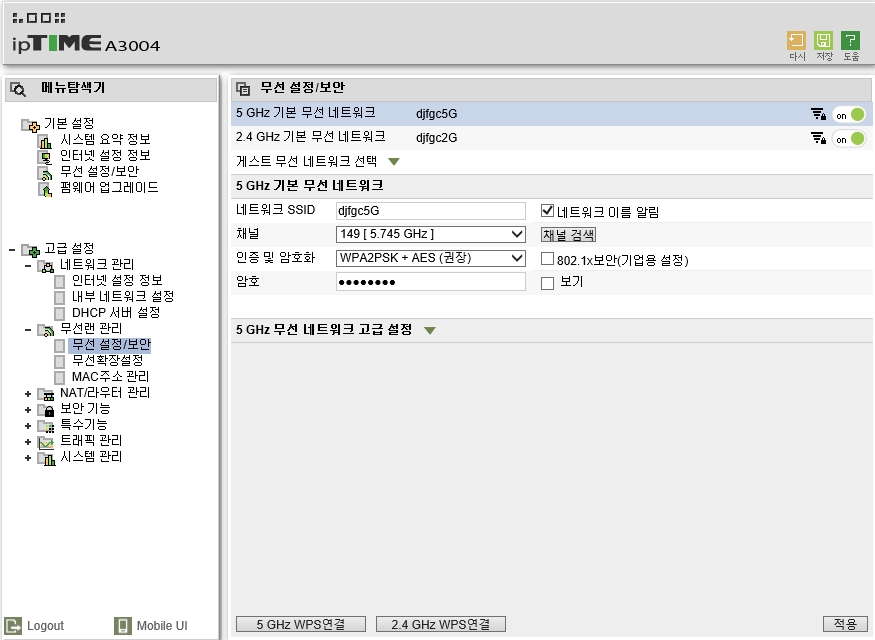Click the 5 GHz WPS연결 button
This screenshot has height=640, width=875.
coord(301,624)
